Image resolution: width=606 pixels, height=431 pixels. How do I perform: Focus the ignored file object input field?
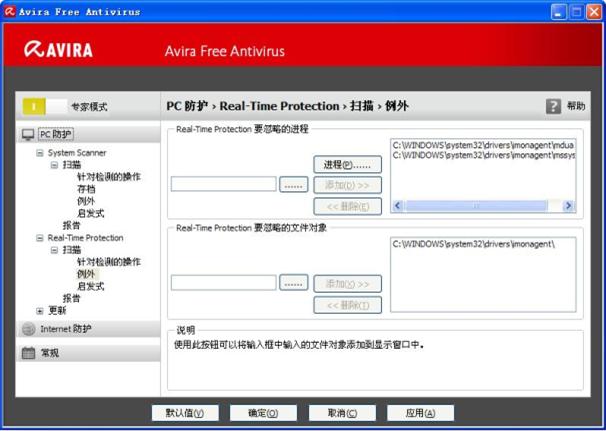(224, 283)
